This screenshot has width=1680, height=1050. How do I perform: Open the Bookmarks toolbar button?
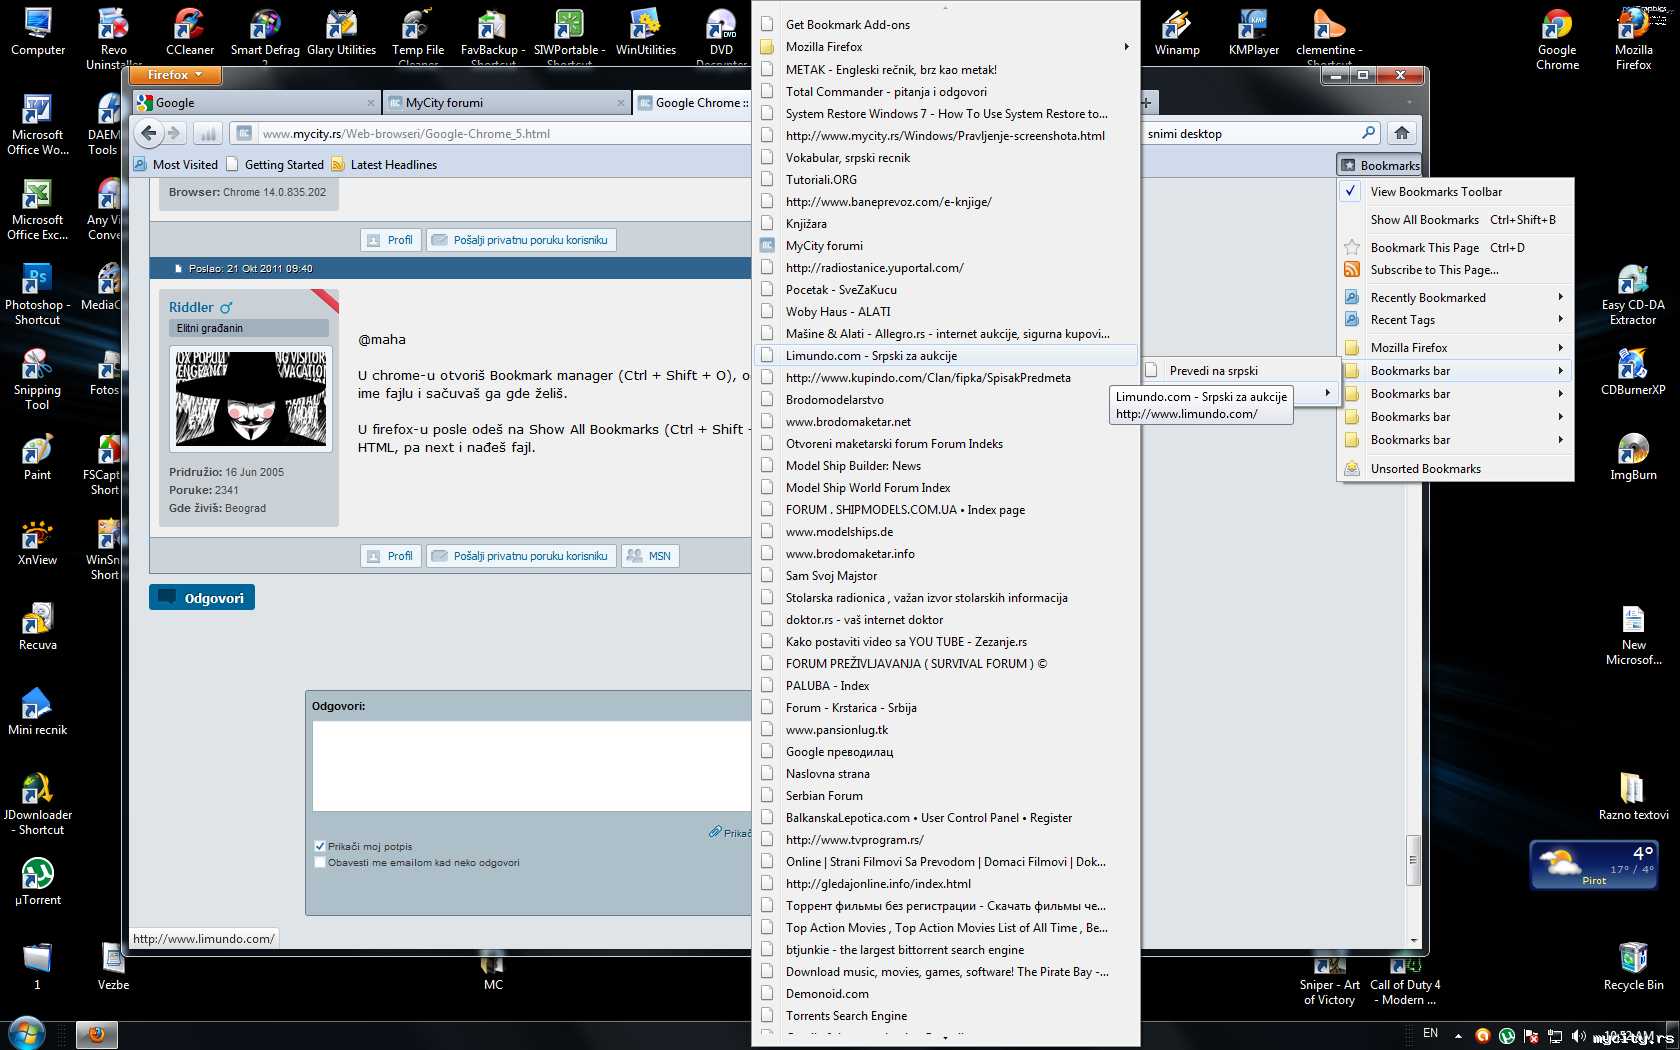(x=1380, y=165)
